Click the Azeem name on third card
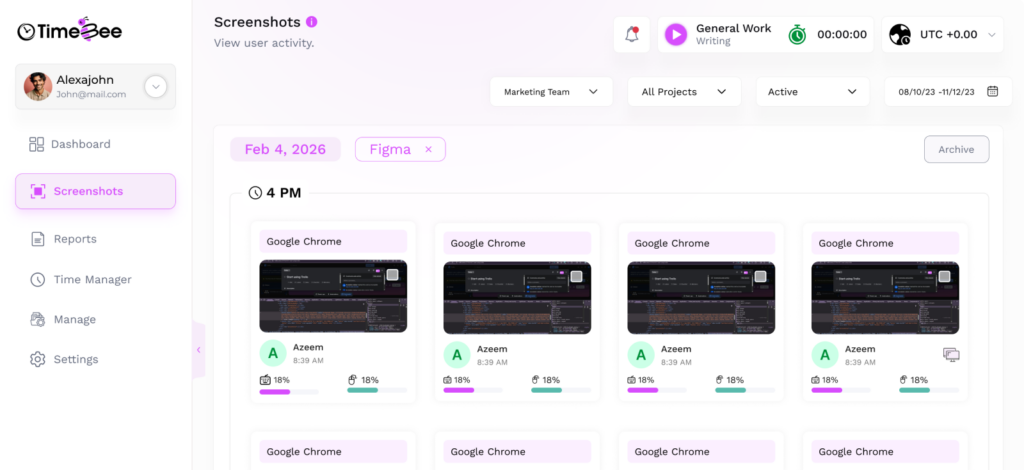Screen dimensions: 1024x470 tap(675, 349)
